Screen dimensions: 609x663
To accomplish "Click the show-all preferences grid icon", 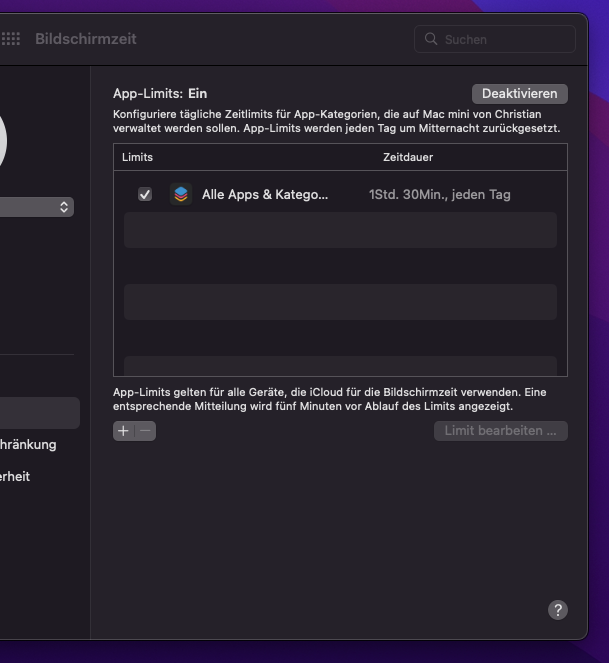I will pos(11,39).
